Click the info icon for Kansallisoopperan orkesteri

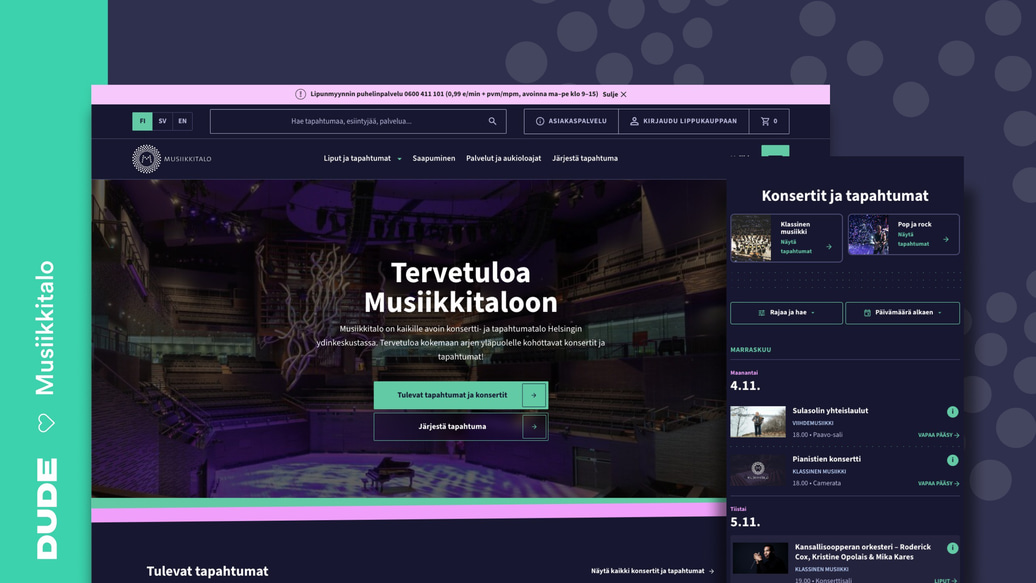click(x=952, y=548)
